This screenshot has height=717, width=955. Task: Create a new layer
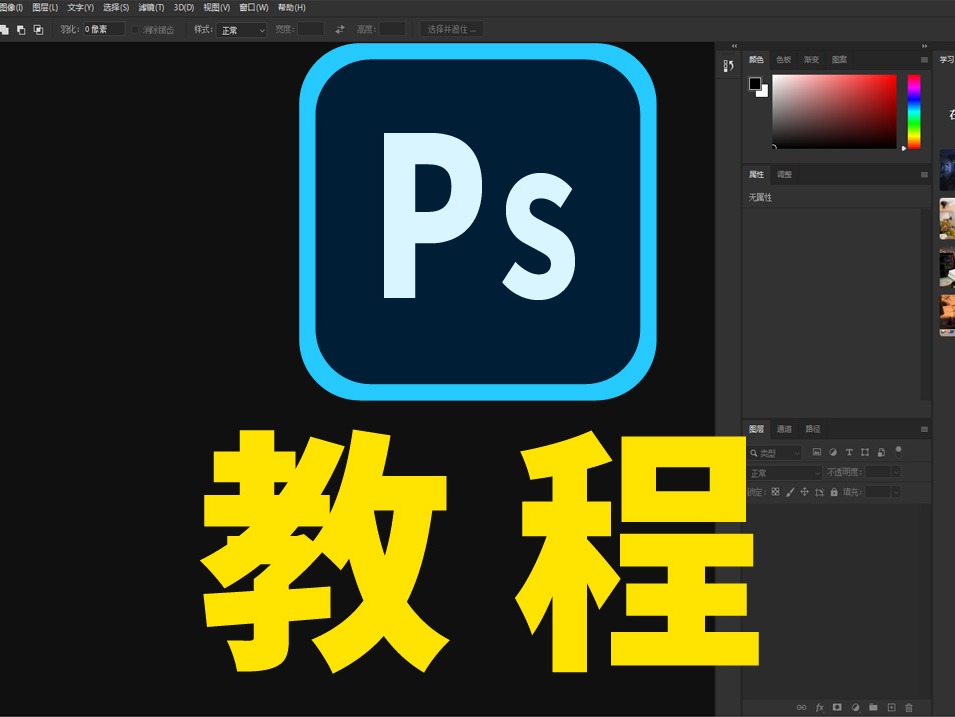tap(891, 707)
